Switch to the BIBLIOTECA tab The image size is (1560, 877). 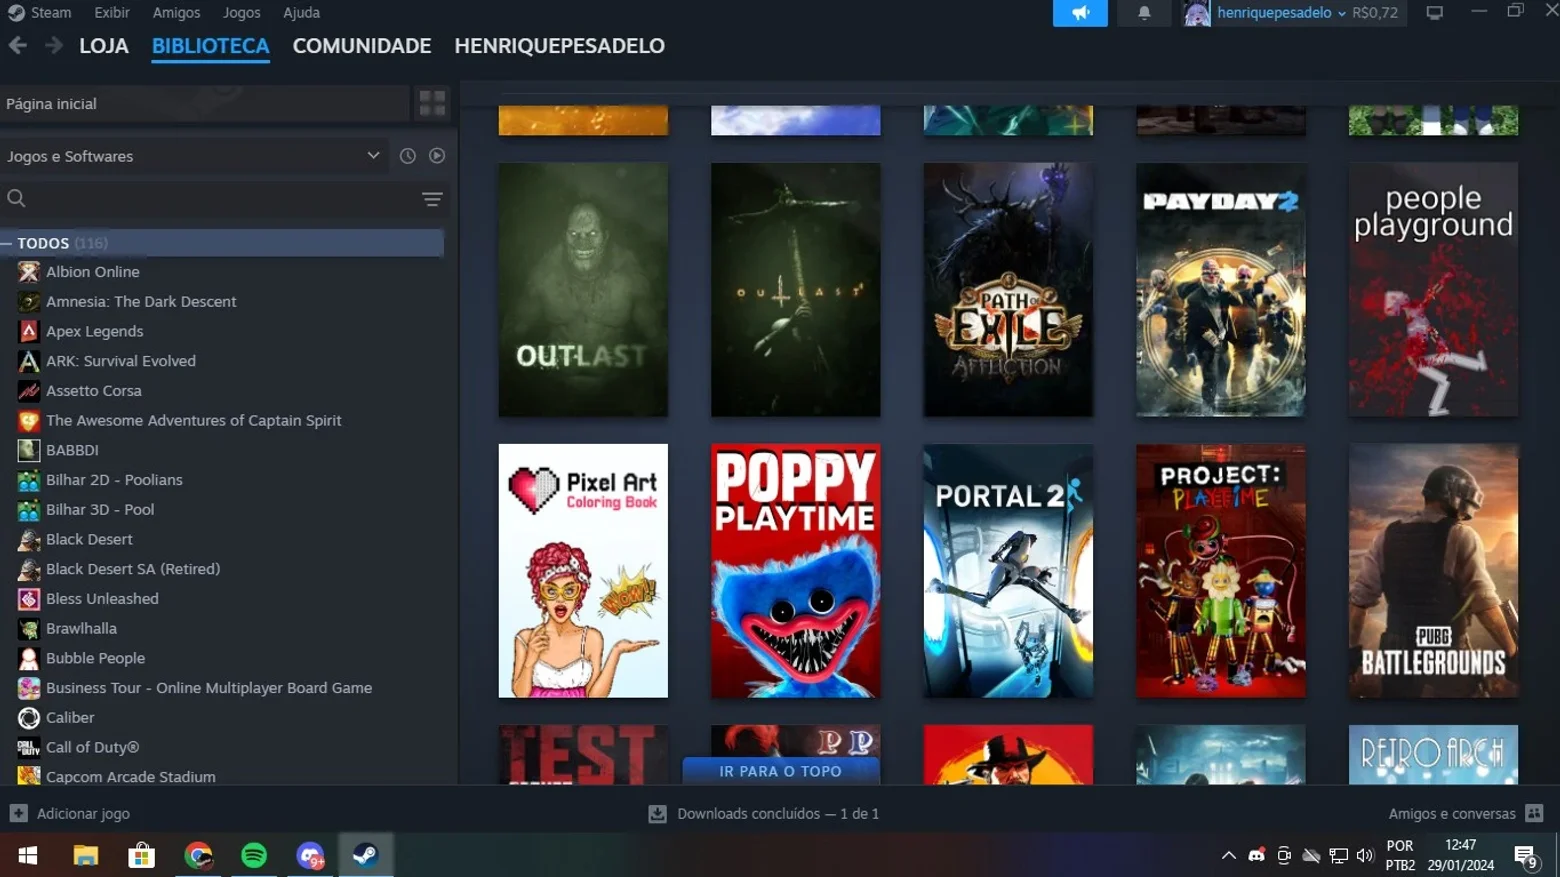[210, 46]
